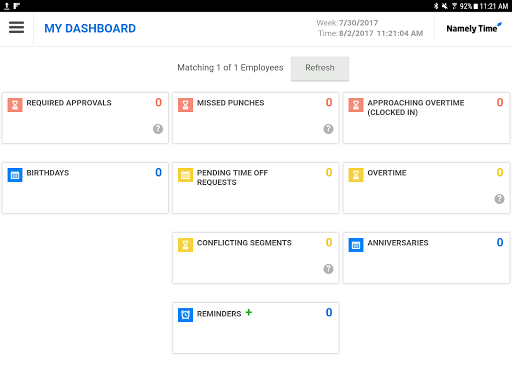Screen dimensions: 512x384
Task: Click Birthdays count 0
Action: [x=159, y=172]
